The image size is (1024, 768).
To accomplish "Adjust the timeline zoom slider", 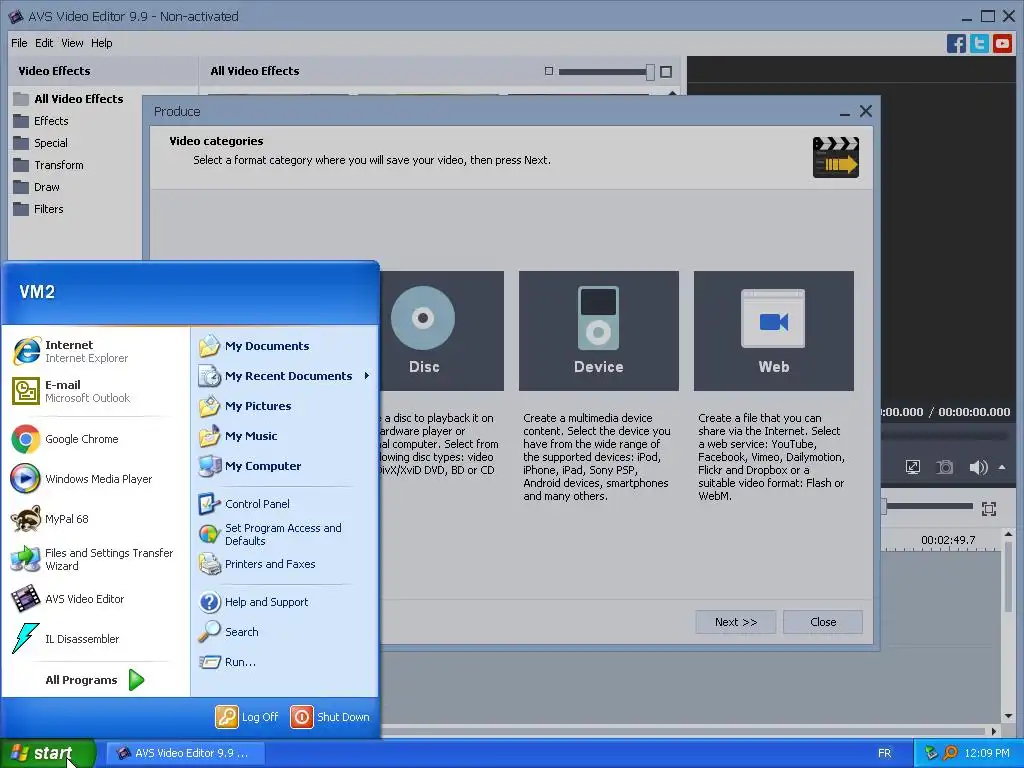I will pyautogui.click(x=884, y=506).
